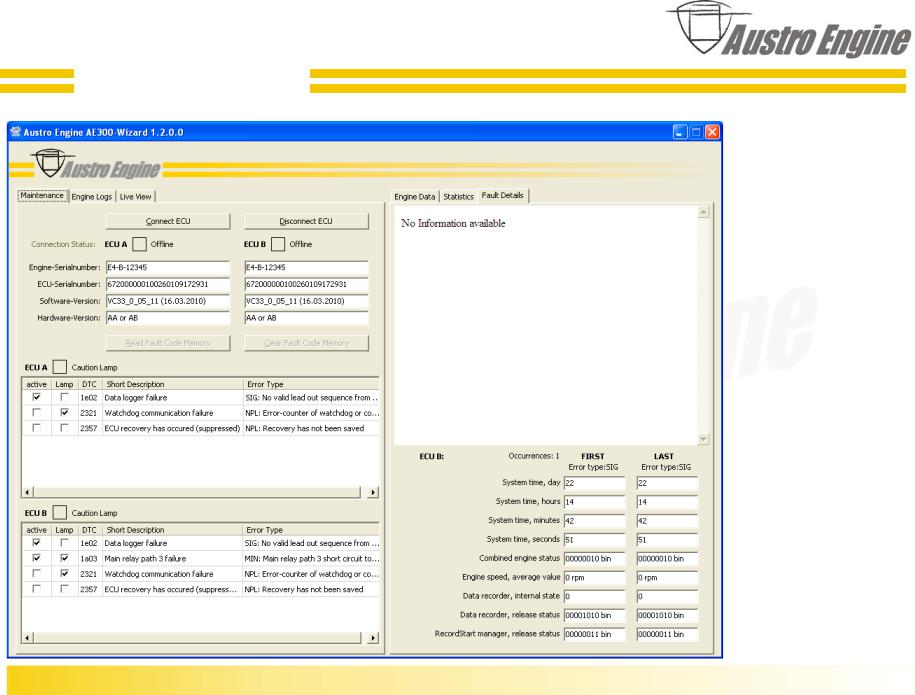The width and height of the screenshot is (915, 695).
Task: Toggle active checkbox for ECU B 1e02
Action: point(36,543)
